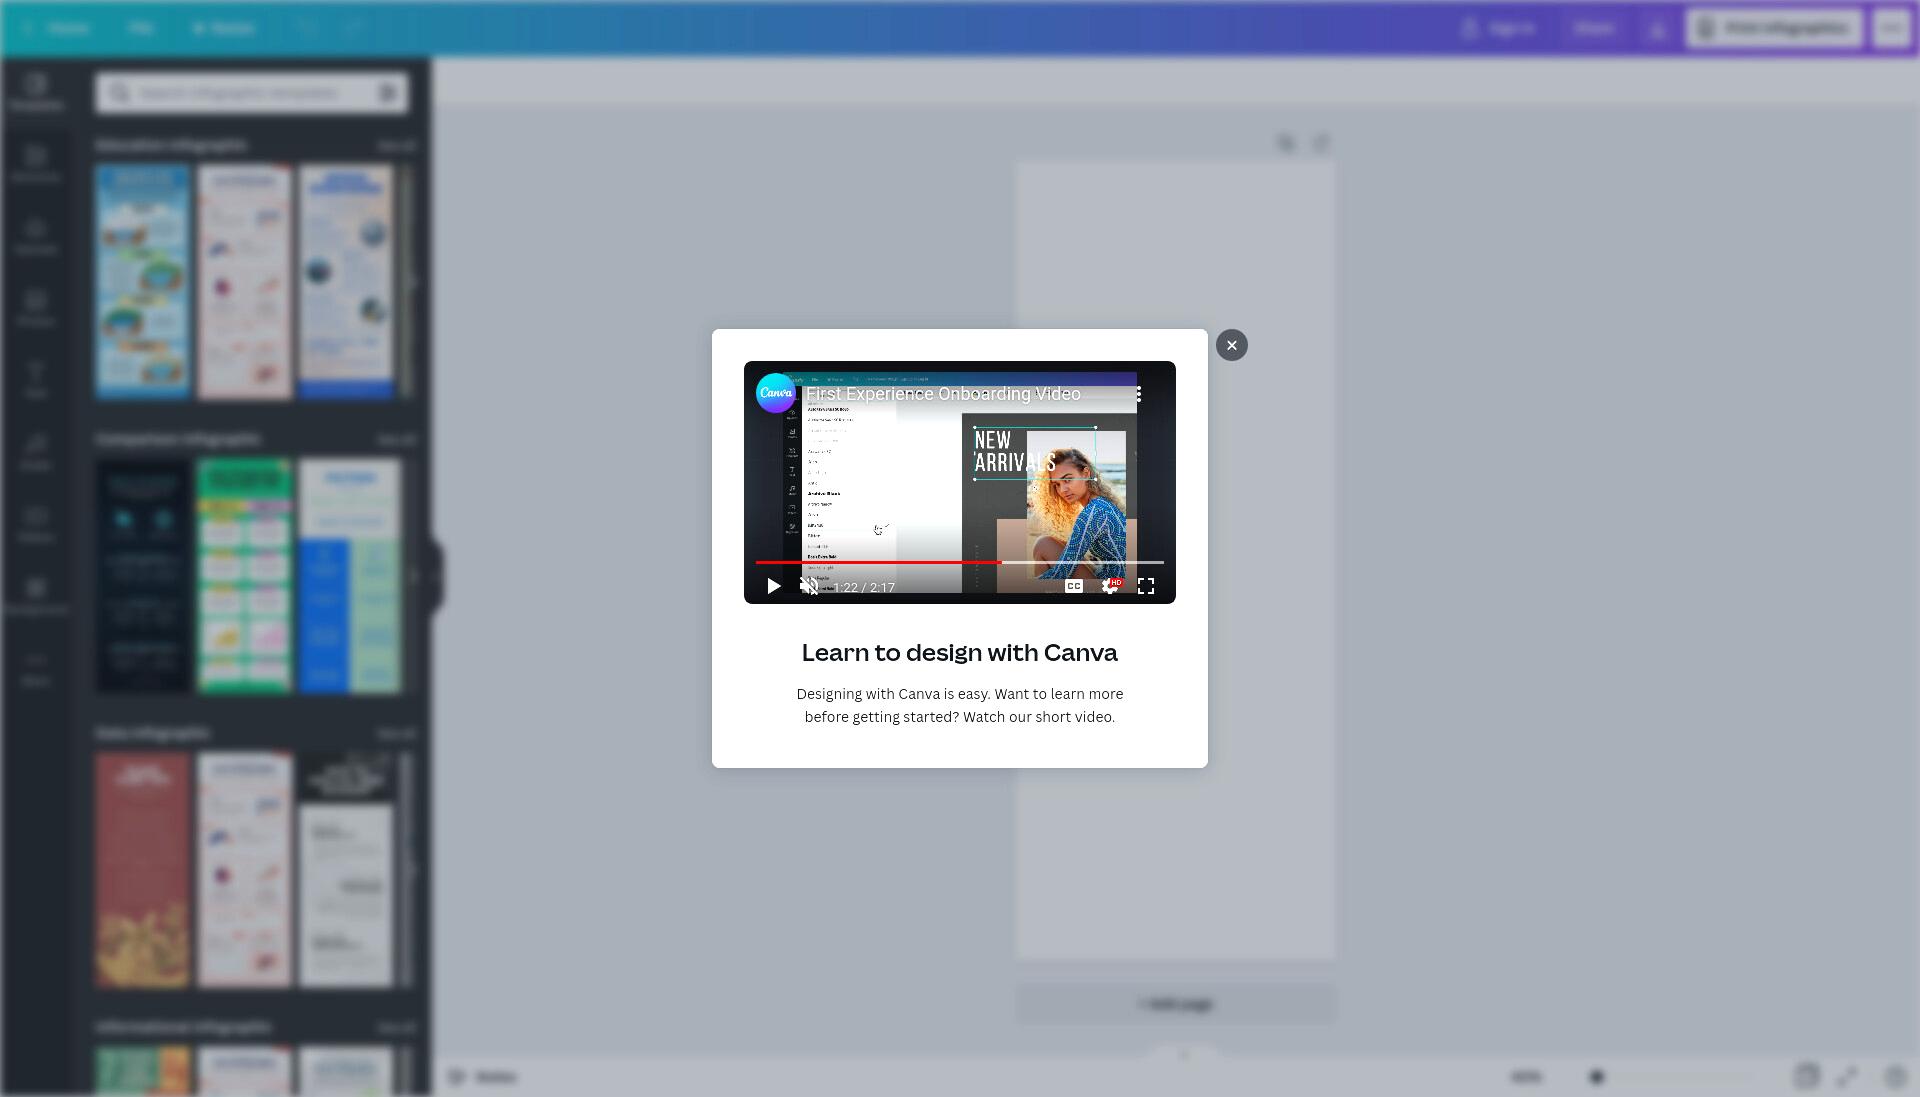1920x1097 pixels.
Task: Click the Sign in button
Action: click(x=1498, y=28)
